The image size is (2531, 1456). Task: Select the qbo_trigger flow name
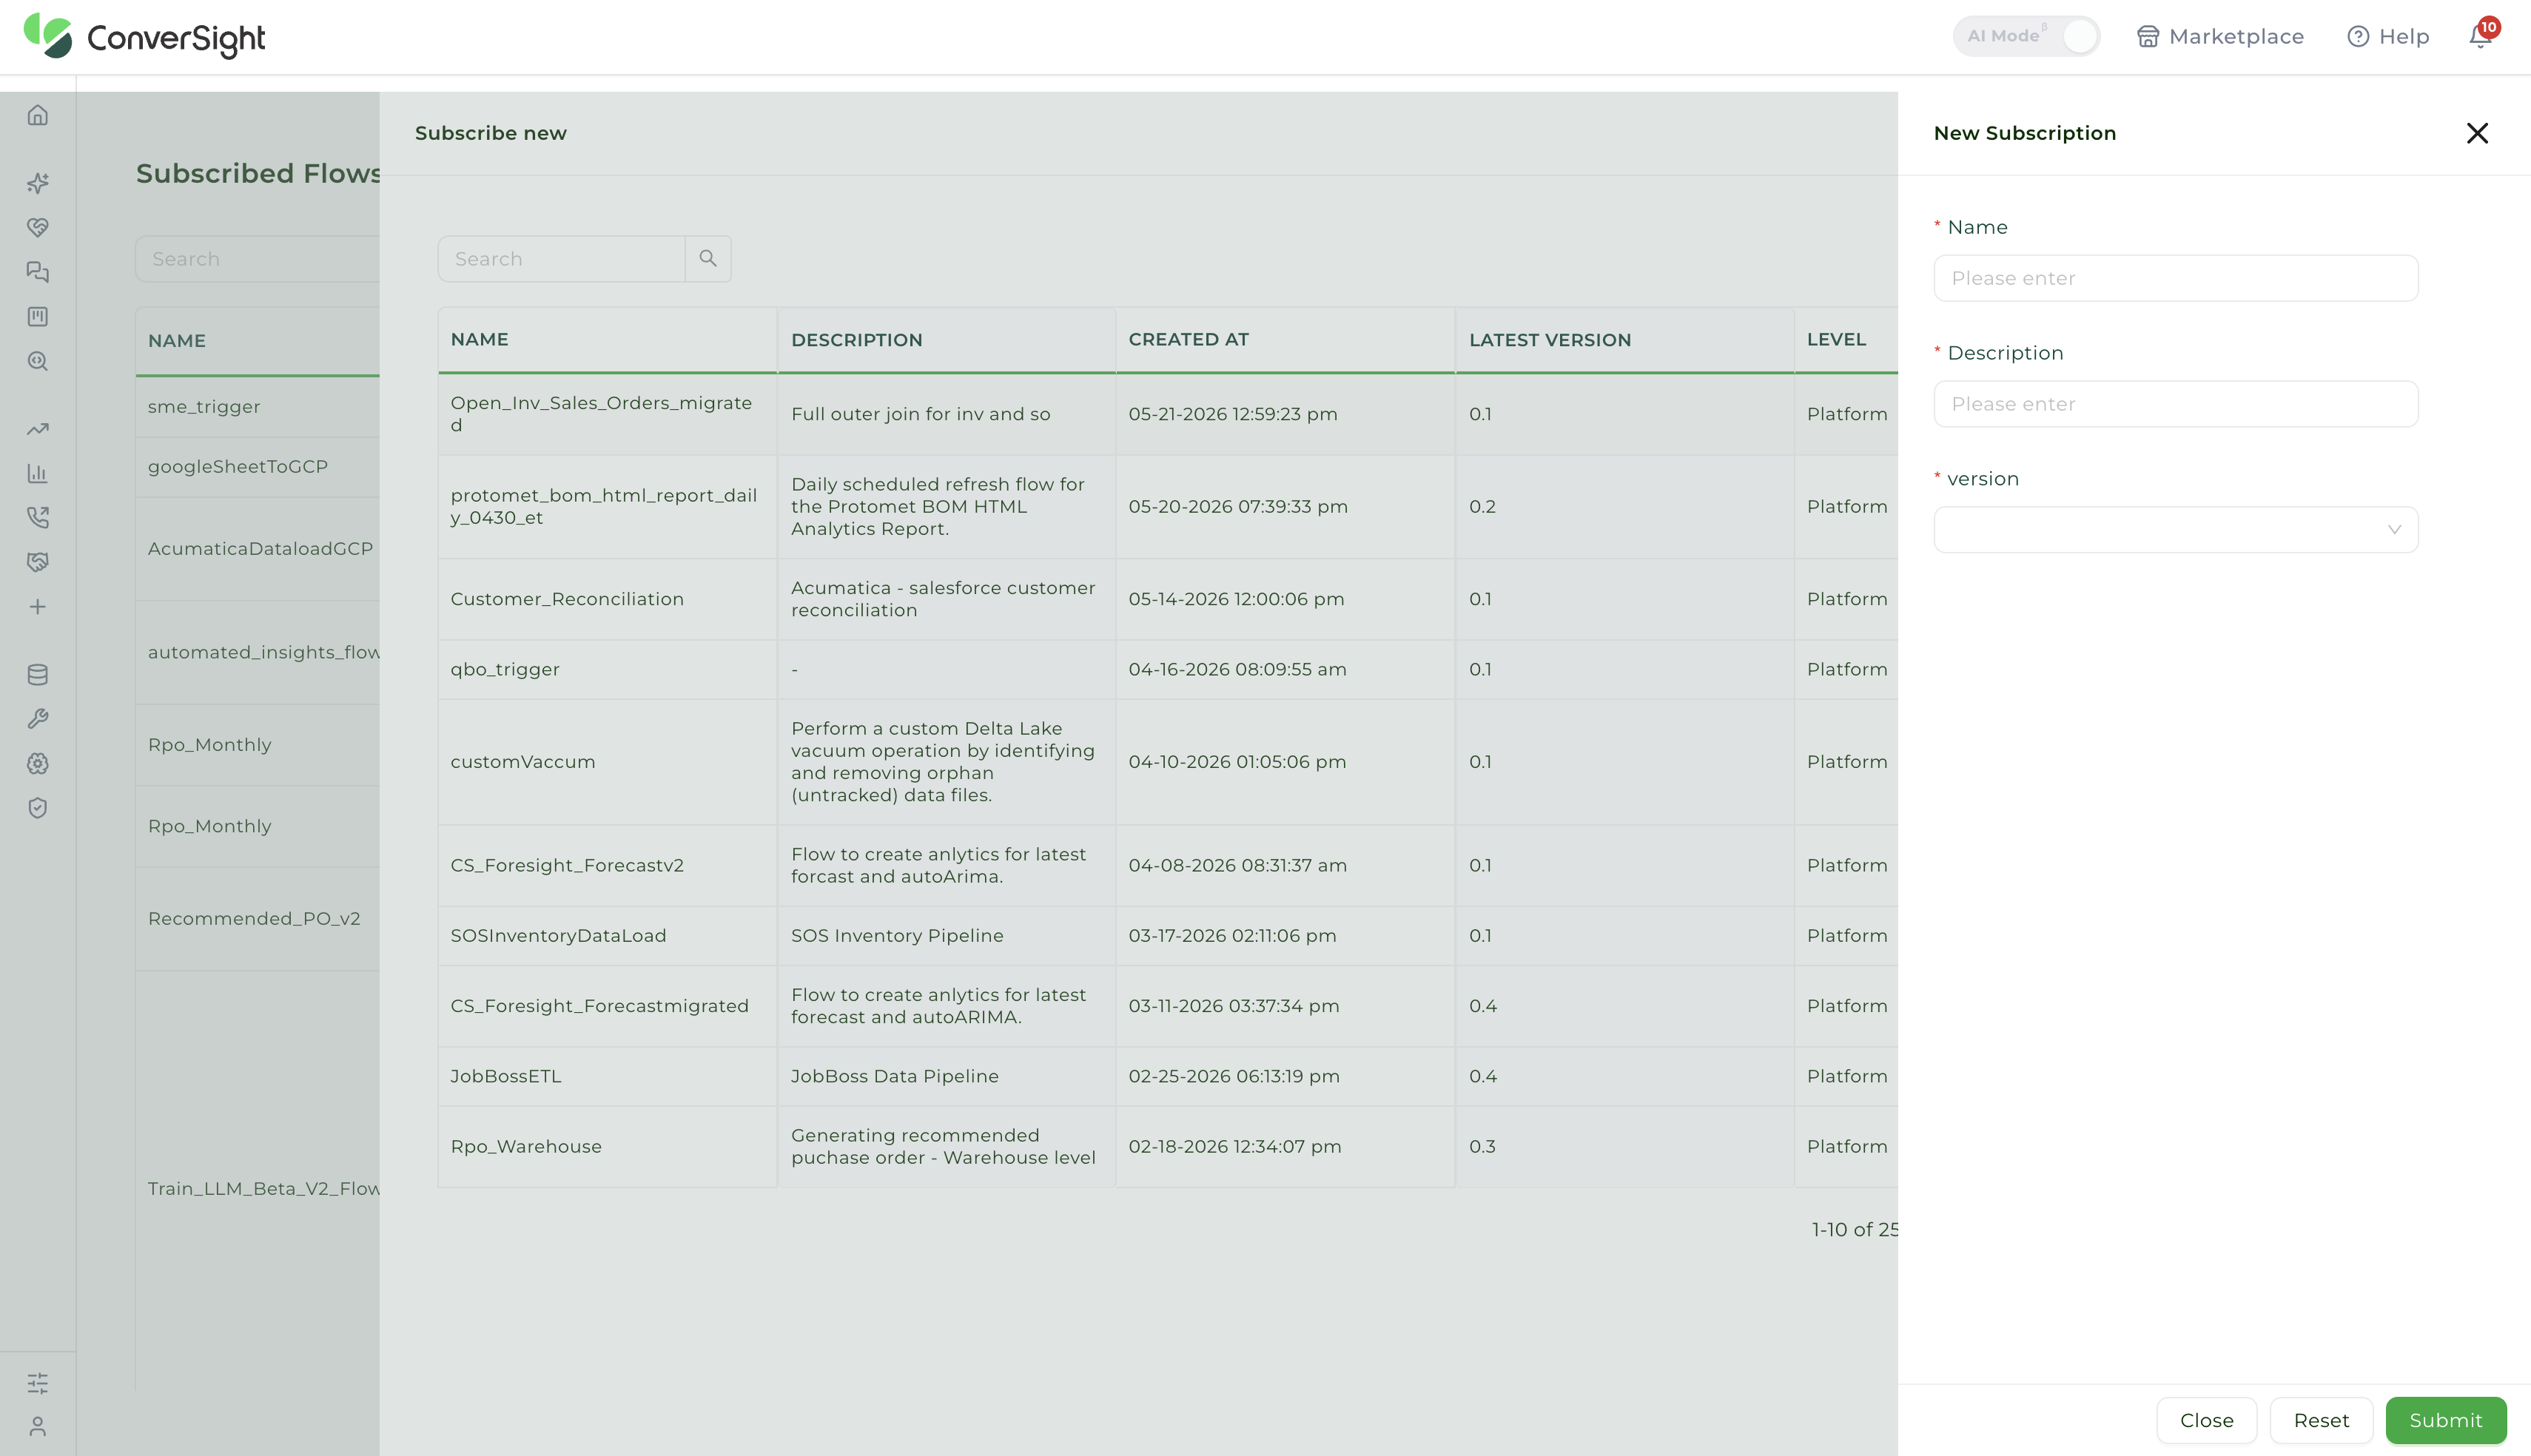click(x=505, y=669)
